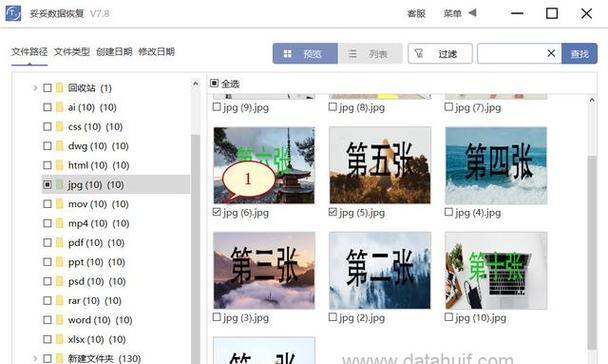The width and height of the screenshot is (608, 364).
Task: Check the jpg (4).jpg checkbox
Action: point(449,212)
